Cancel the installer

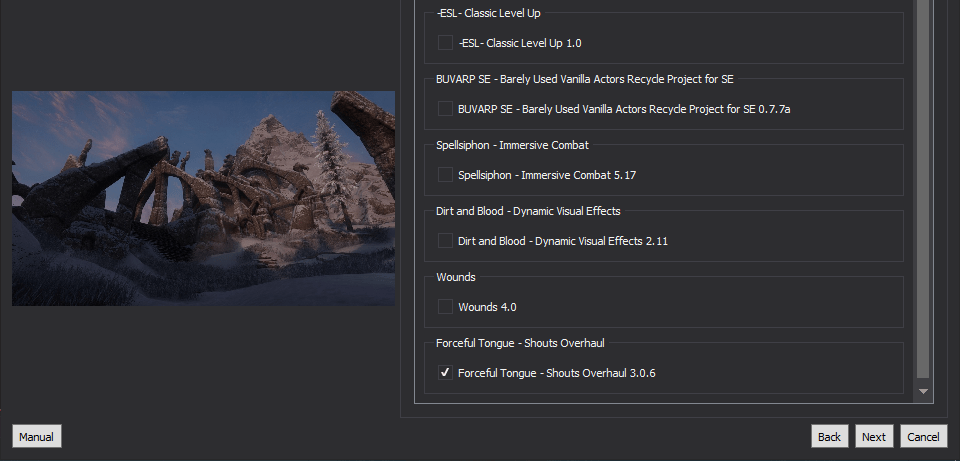(923, 437)
